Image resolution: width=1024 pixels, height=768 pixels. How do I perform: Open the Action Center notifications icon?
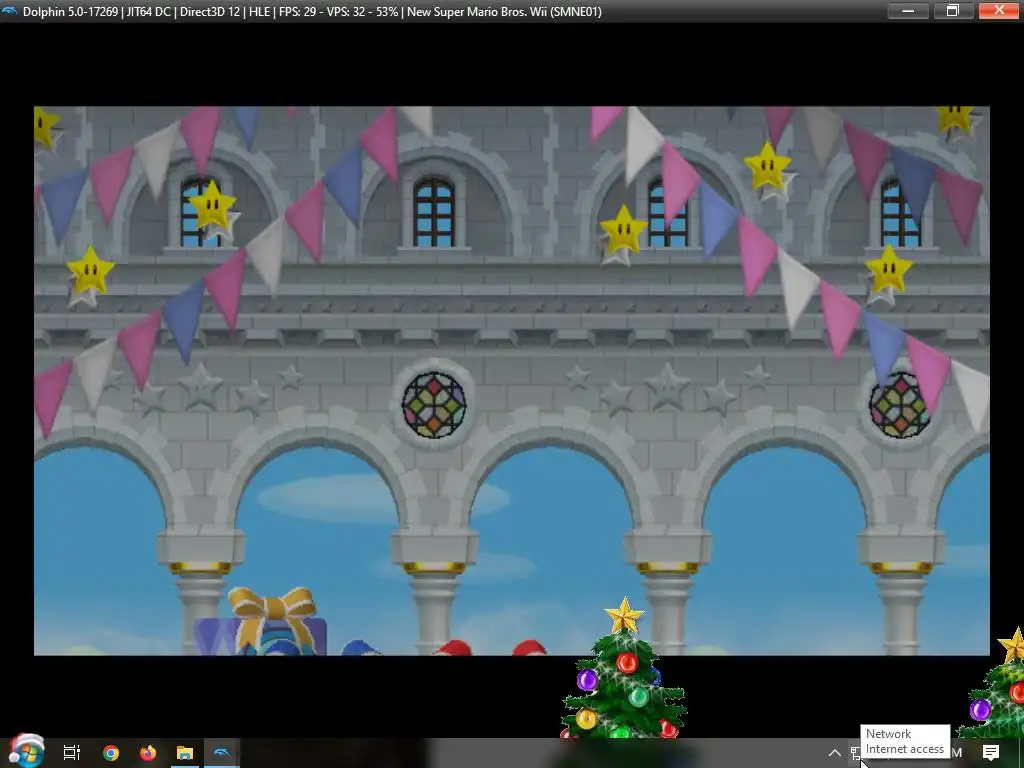tap(991, 753)
